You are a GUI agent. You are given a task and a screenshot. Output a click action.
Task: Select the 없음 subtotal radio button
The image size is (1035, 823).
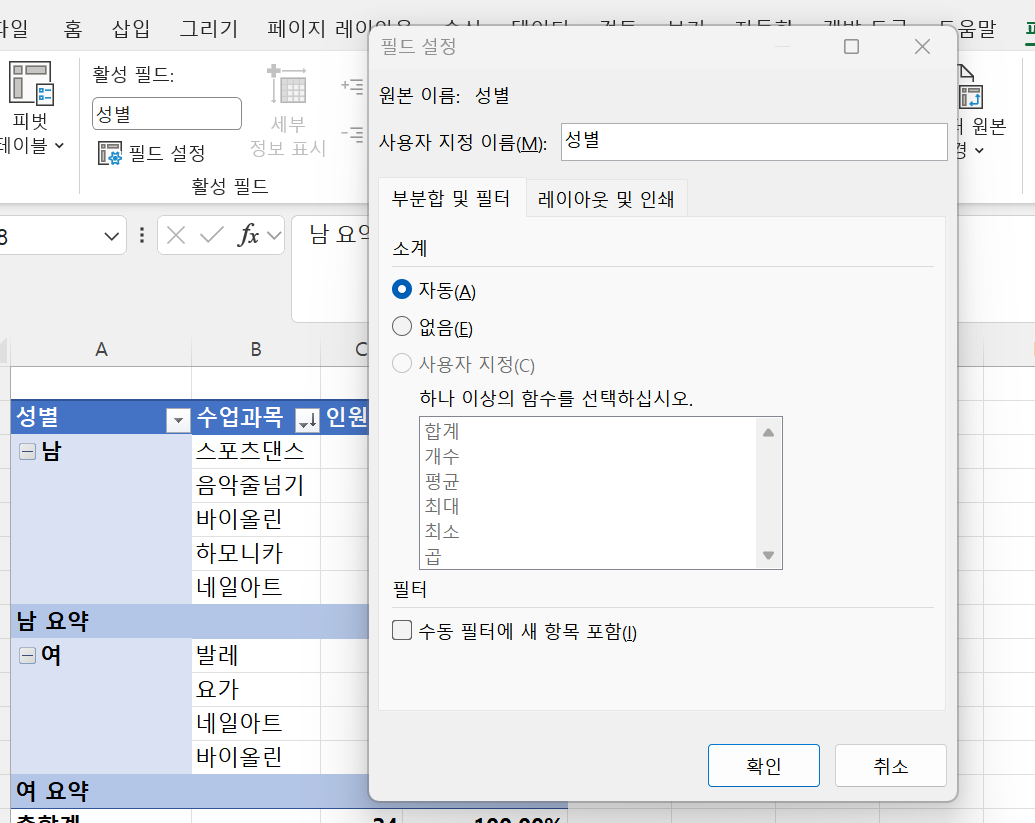coord(402,326)
